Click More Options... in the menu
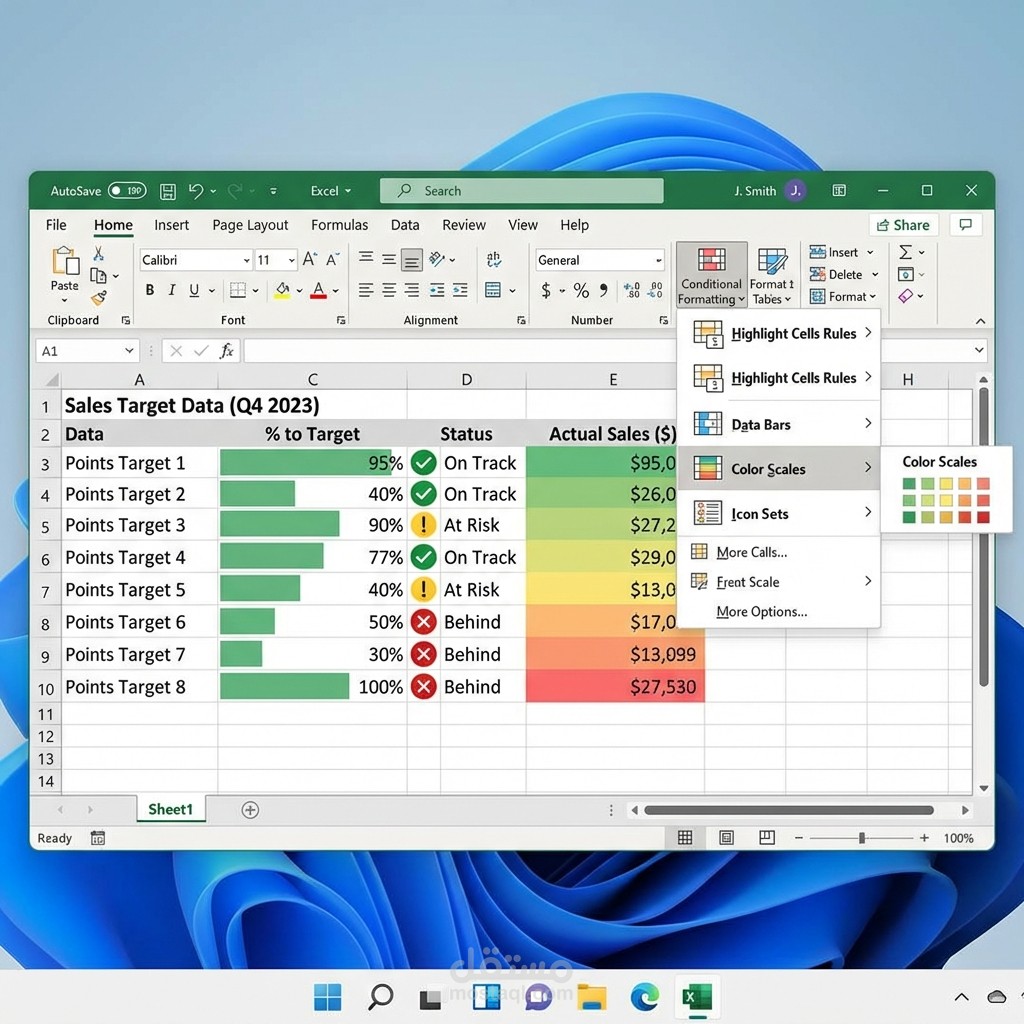This screenshot has width=1024, height=1024. click(761, 612)
